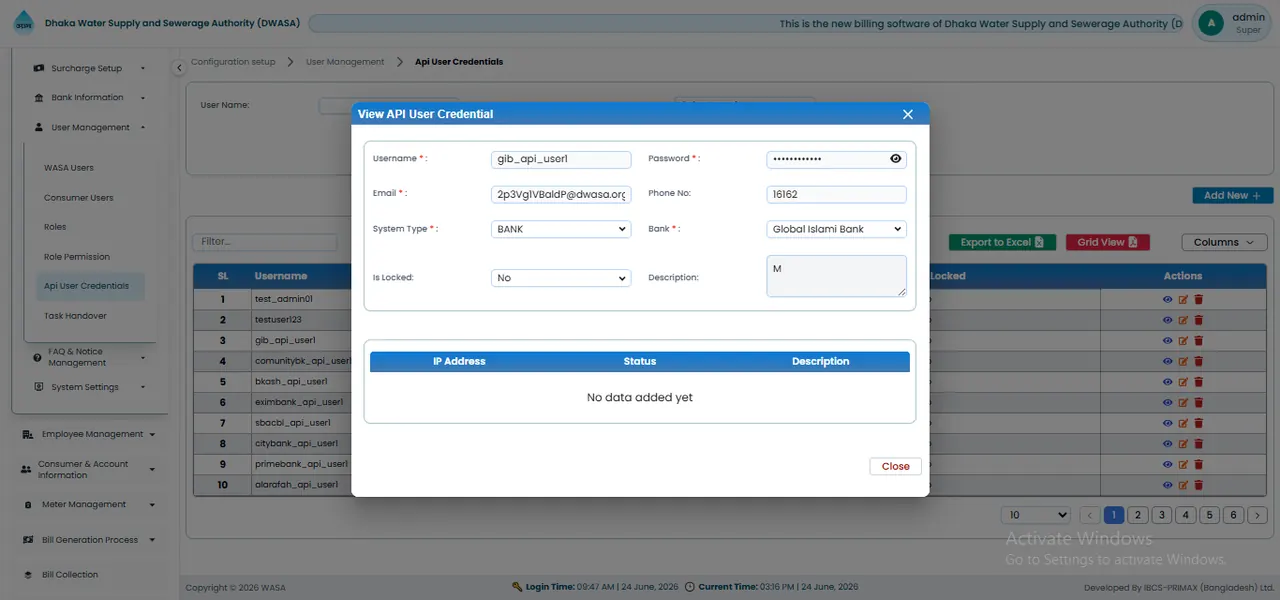Image resolution: width=1280 pixels, height=600 pixels.
Task: Expand Surcharge Setup menu
Action: pos(90,69)
